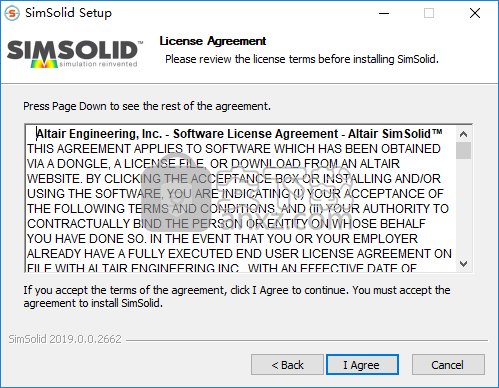Screen dimensions: 499x388
Task: Cancel the SimSolid installation
Action: tap(448, 364)
